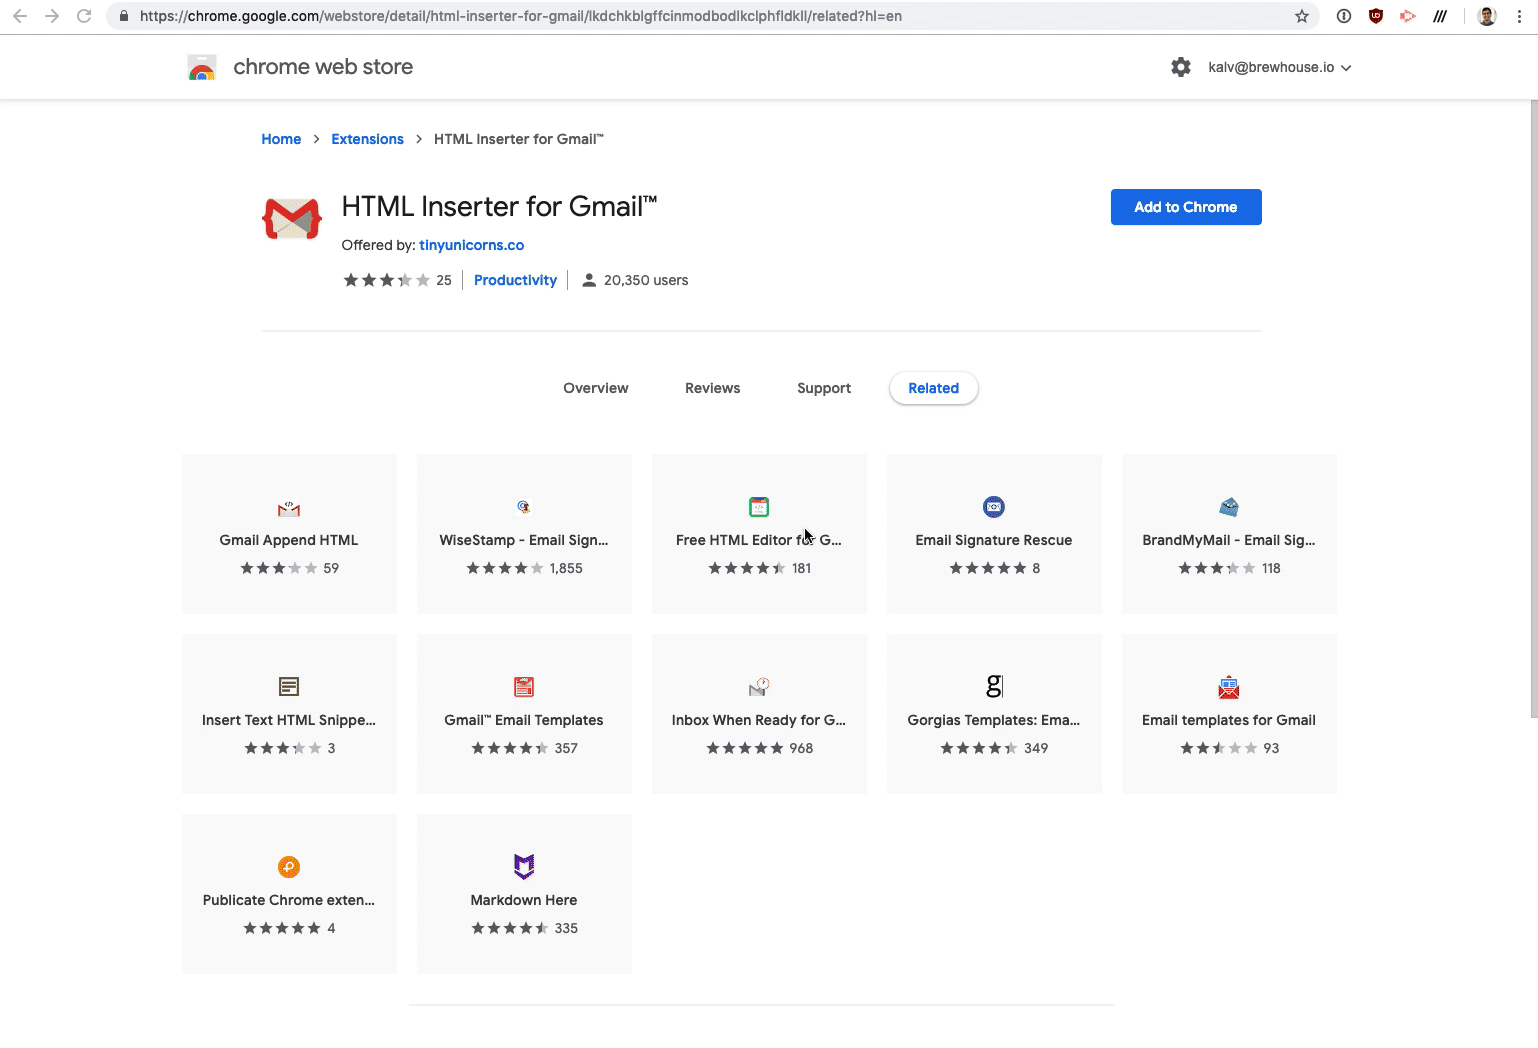
Task: Open Gmail™ Email Templates title
Action: (x=524, y=720)
